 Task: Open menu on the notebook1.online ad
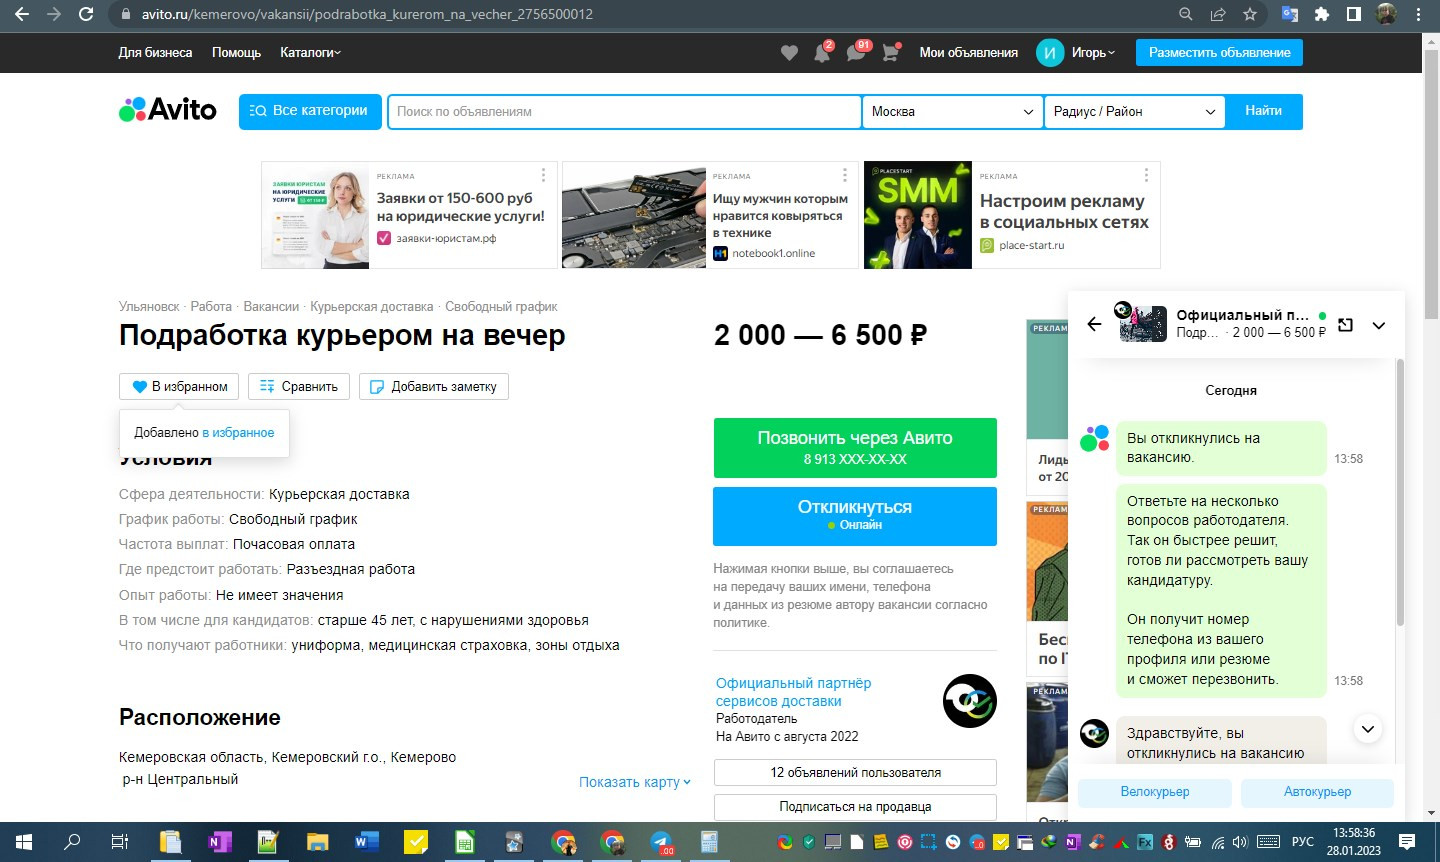pyautogui.click(x=845, y=176)
